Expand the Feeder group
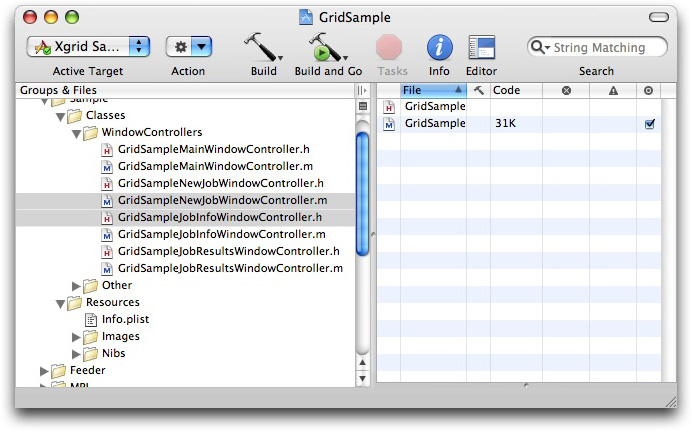Image resolution: width=692 pixels, height=433 pixels. point(44,371)
